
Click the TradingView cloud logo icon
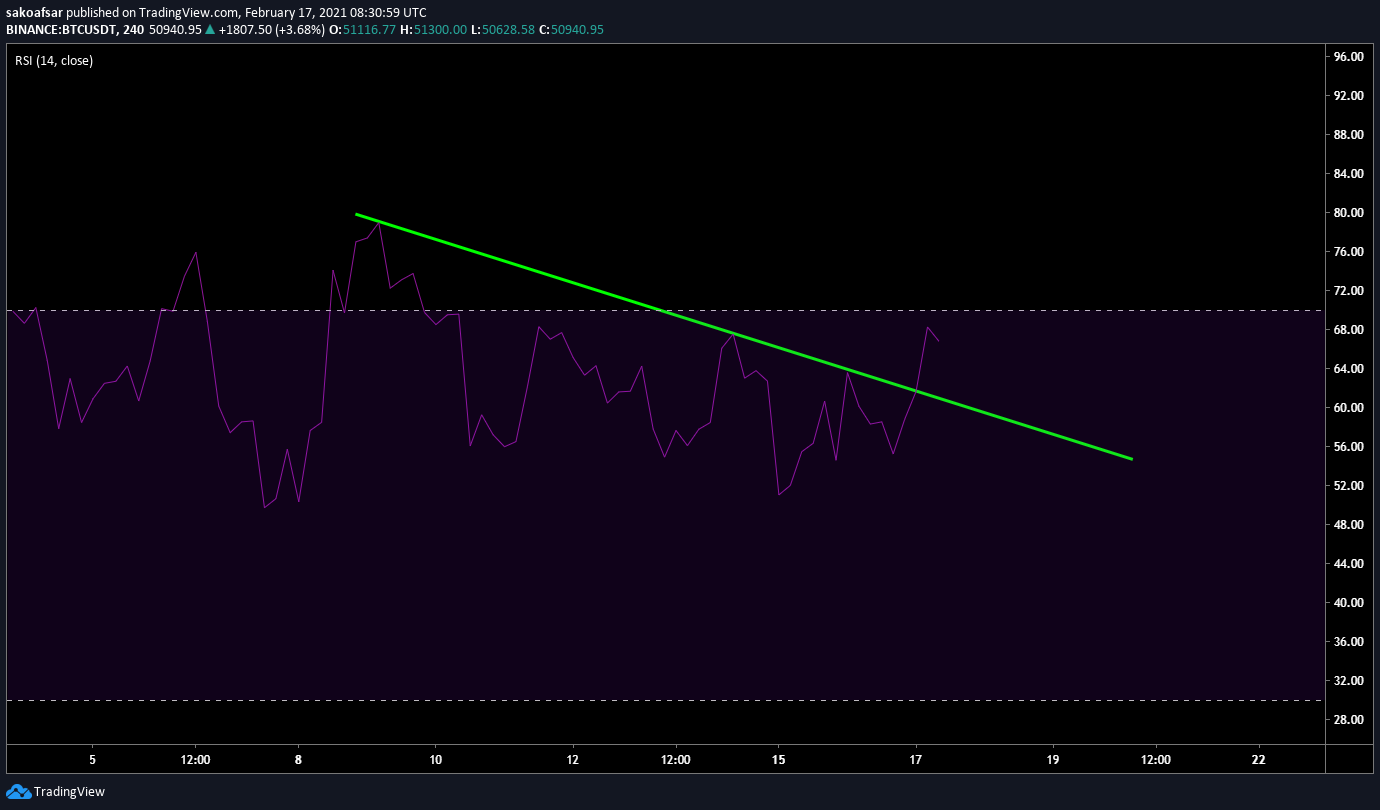pyautogui.click(x=18, y=791)
